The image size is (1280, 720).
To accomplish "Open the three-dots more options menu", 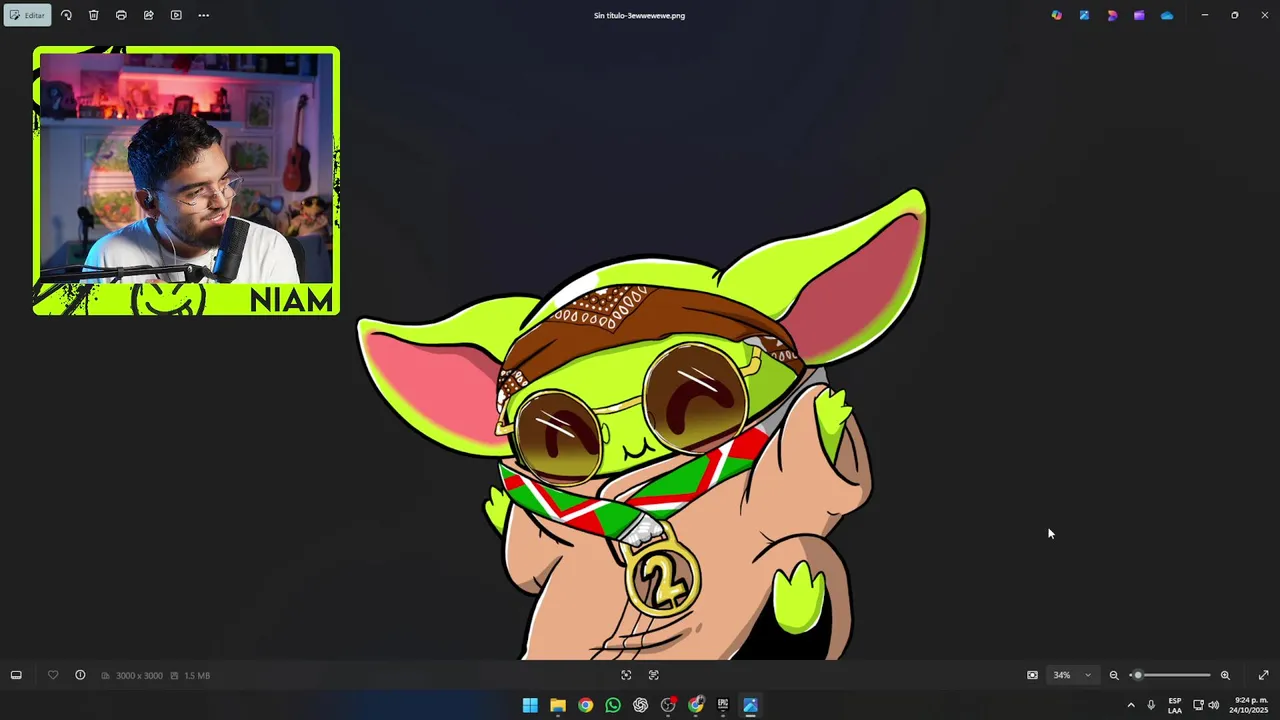I will [204, 15].
